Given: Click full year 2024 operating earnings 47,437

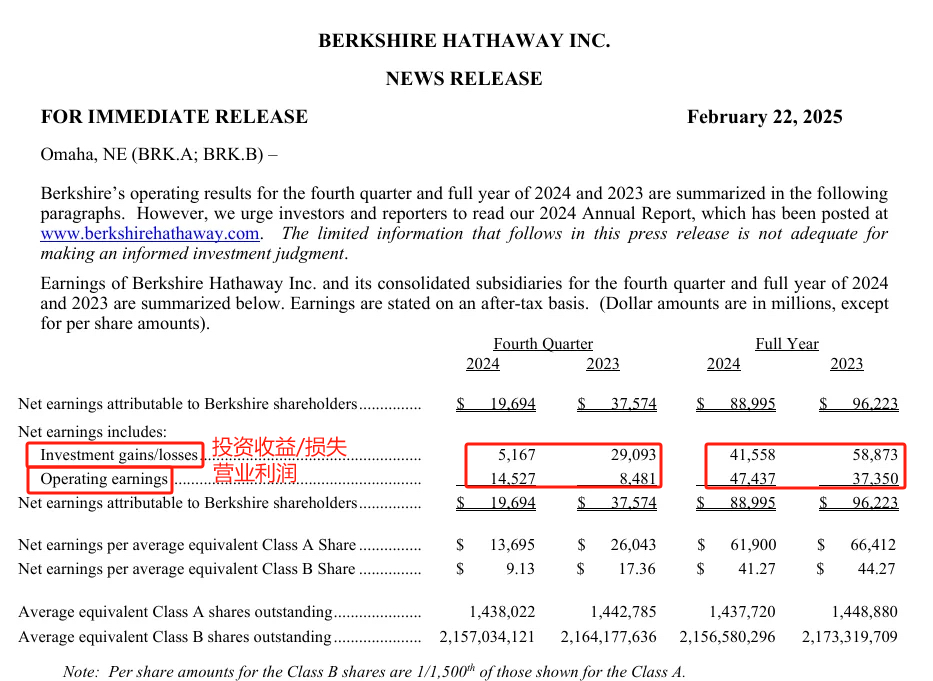Looking at the screenshot, I should click(753, 479).
